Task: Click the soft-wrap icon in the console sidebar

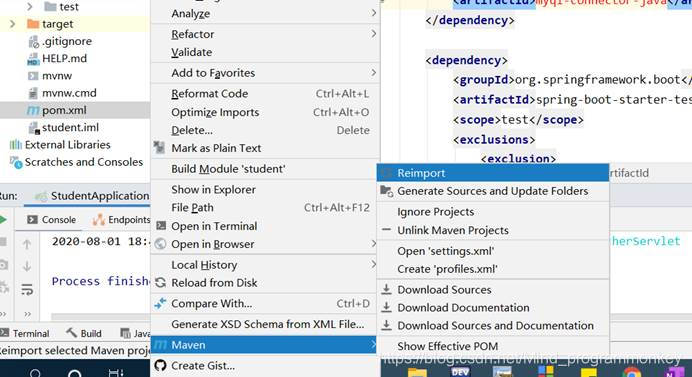Action: 27,290
